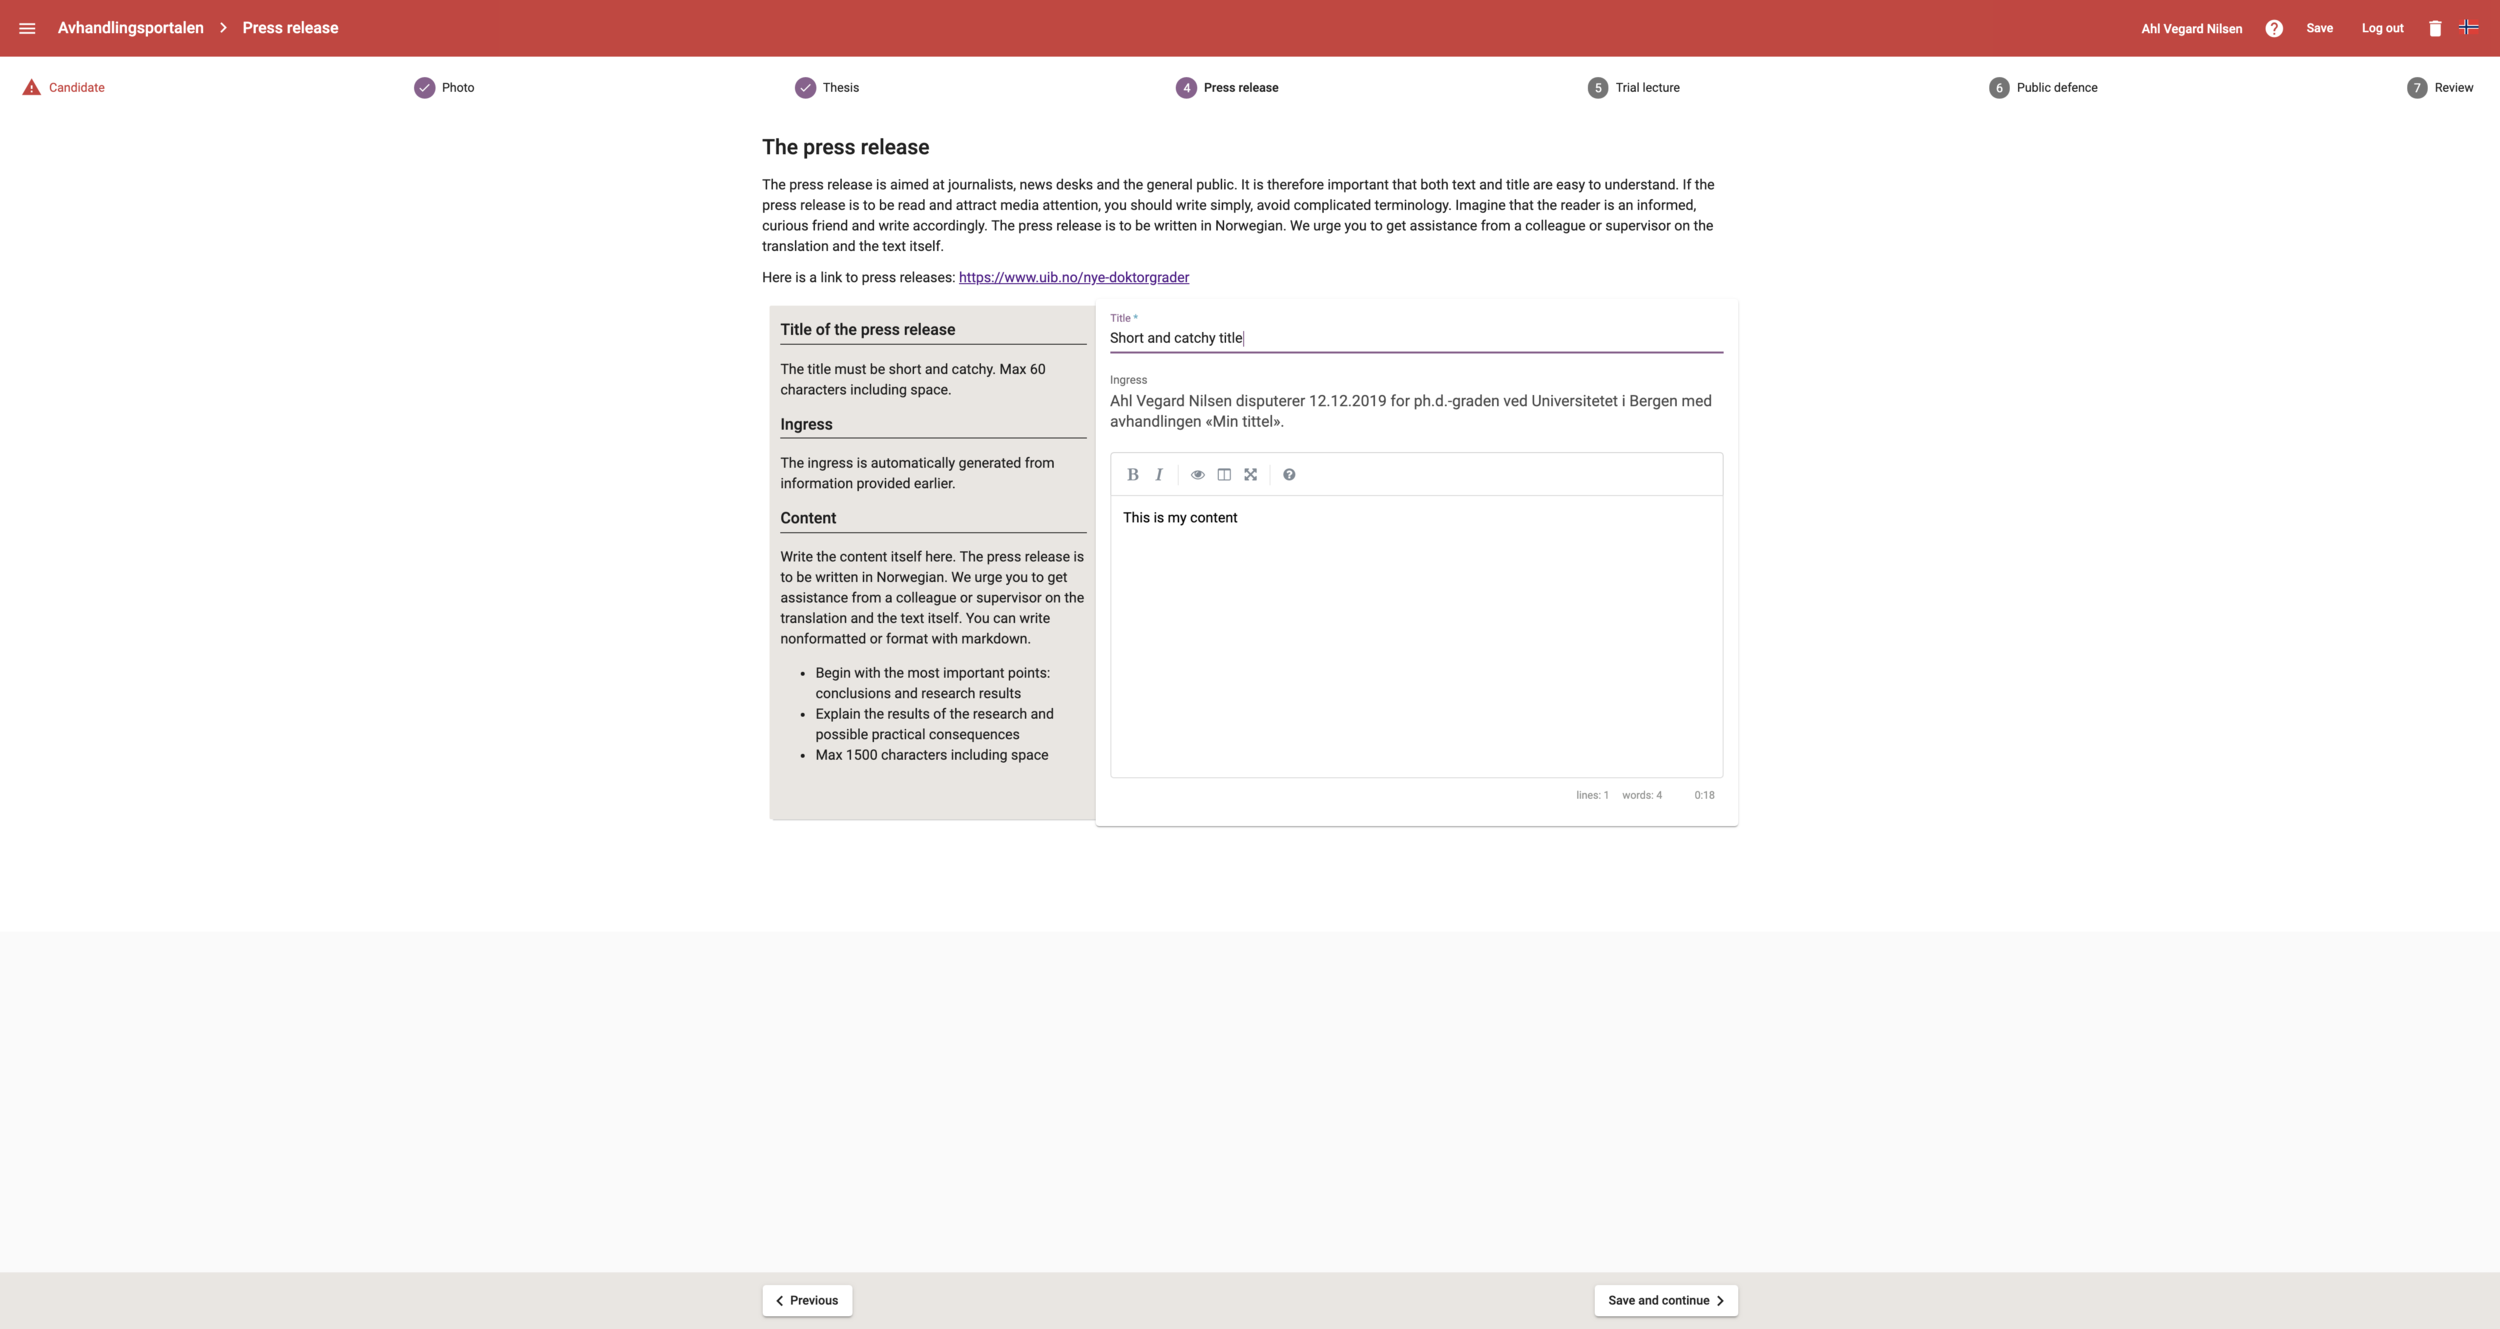Image resolution: width=2500 pixels, height=1329 pixels.
Task: Click the Candidate warning step
Action: pos(64,88)
